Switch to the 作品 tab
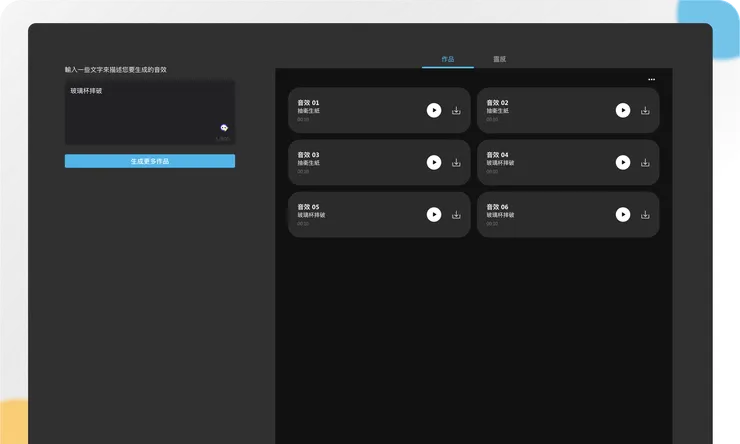The width and height of the screenshot is (740, 444). pos(447,59)
